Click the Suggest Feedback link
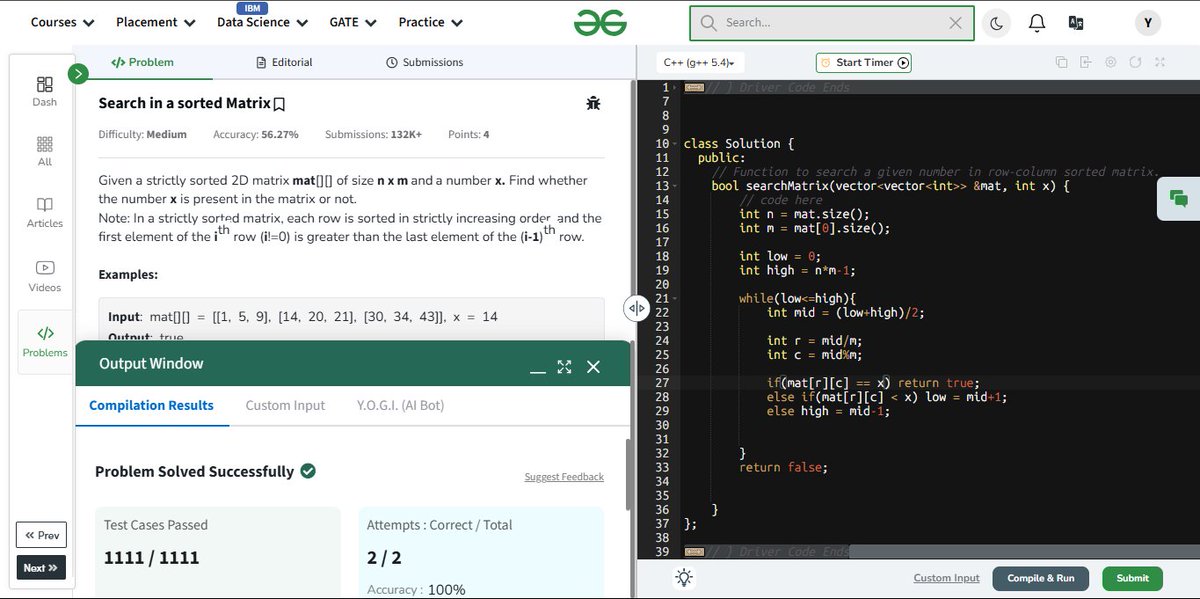 [564, 477]
